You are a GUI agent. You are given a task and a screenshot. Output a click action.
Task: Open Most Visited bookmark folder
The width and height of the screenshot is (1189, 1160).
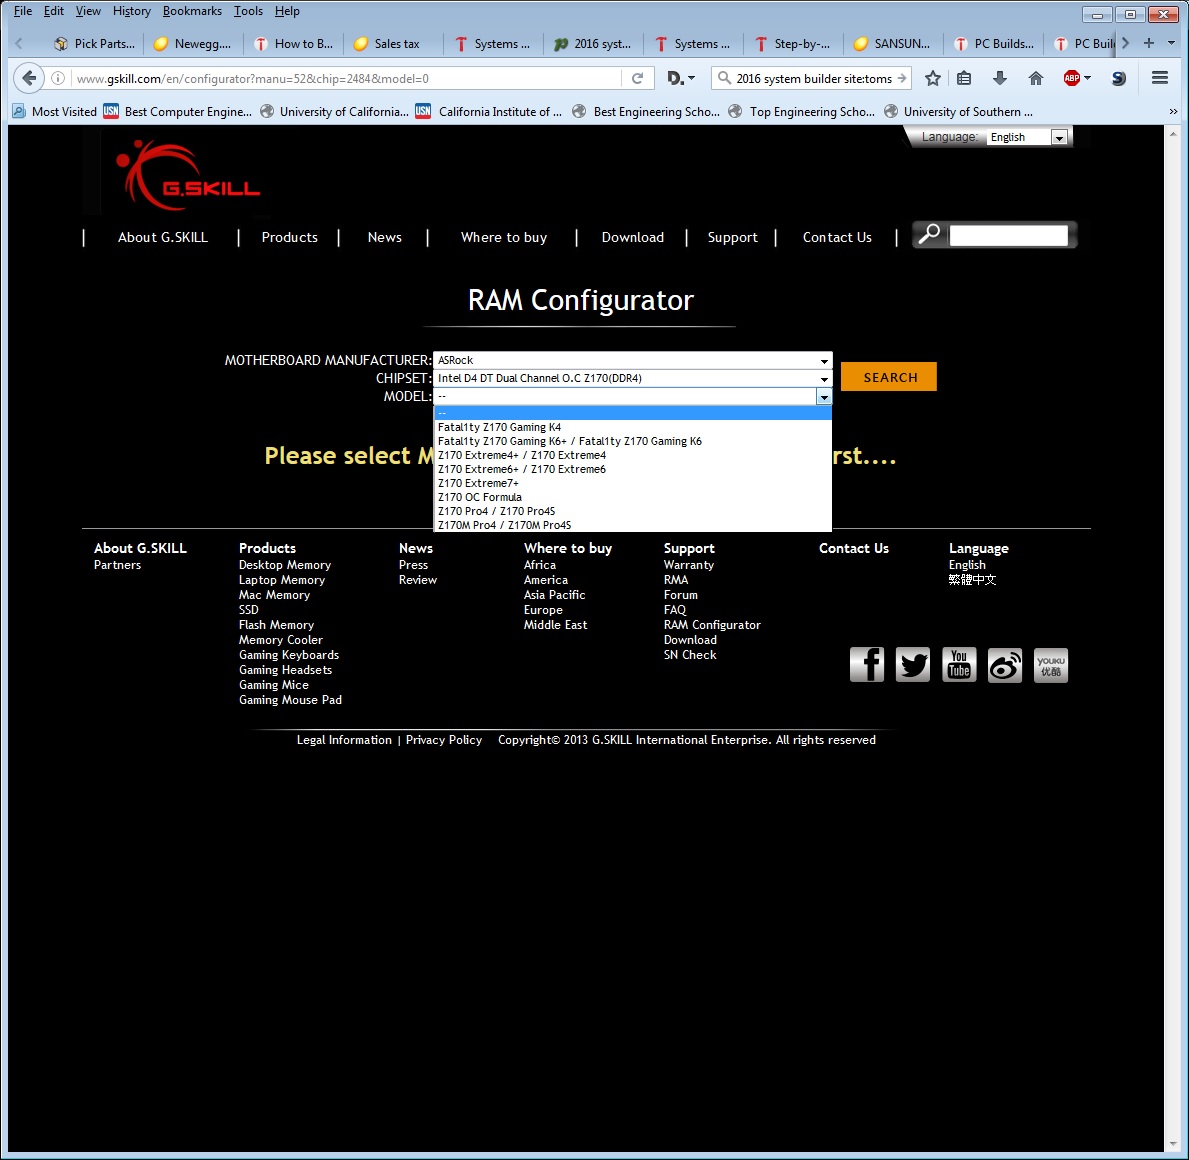[55, 111]
